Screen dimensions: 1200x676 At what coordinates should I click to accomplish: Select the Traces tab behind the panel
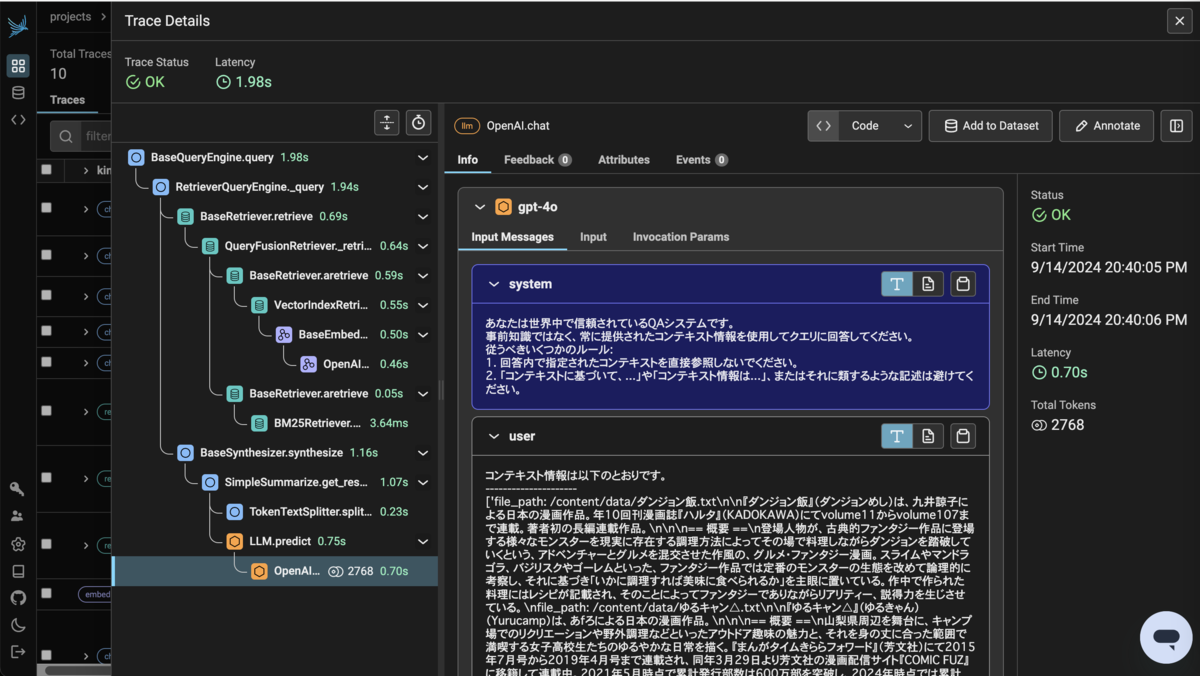(68, 100)
